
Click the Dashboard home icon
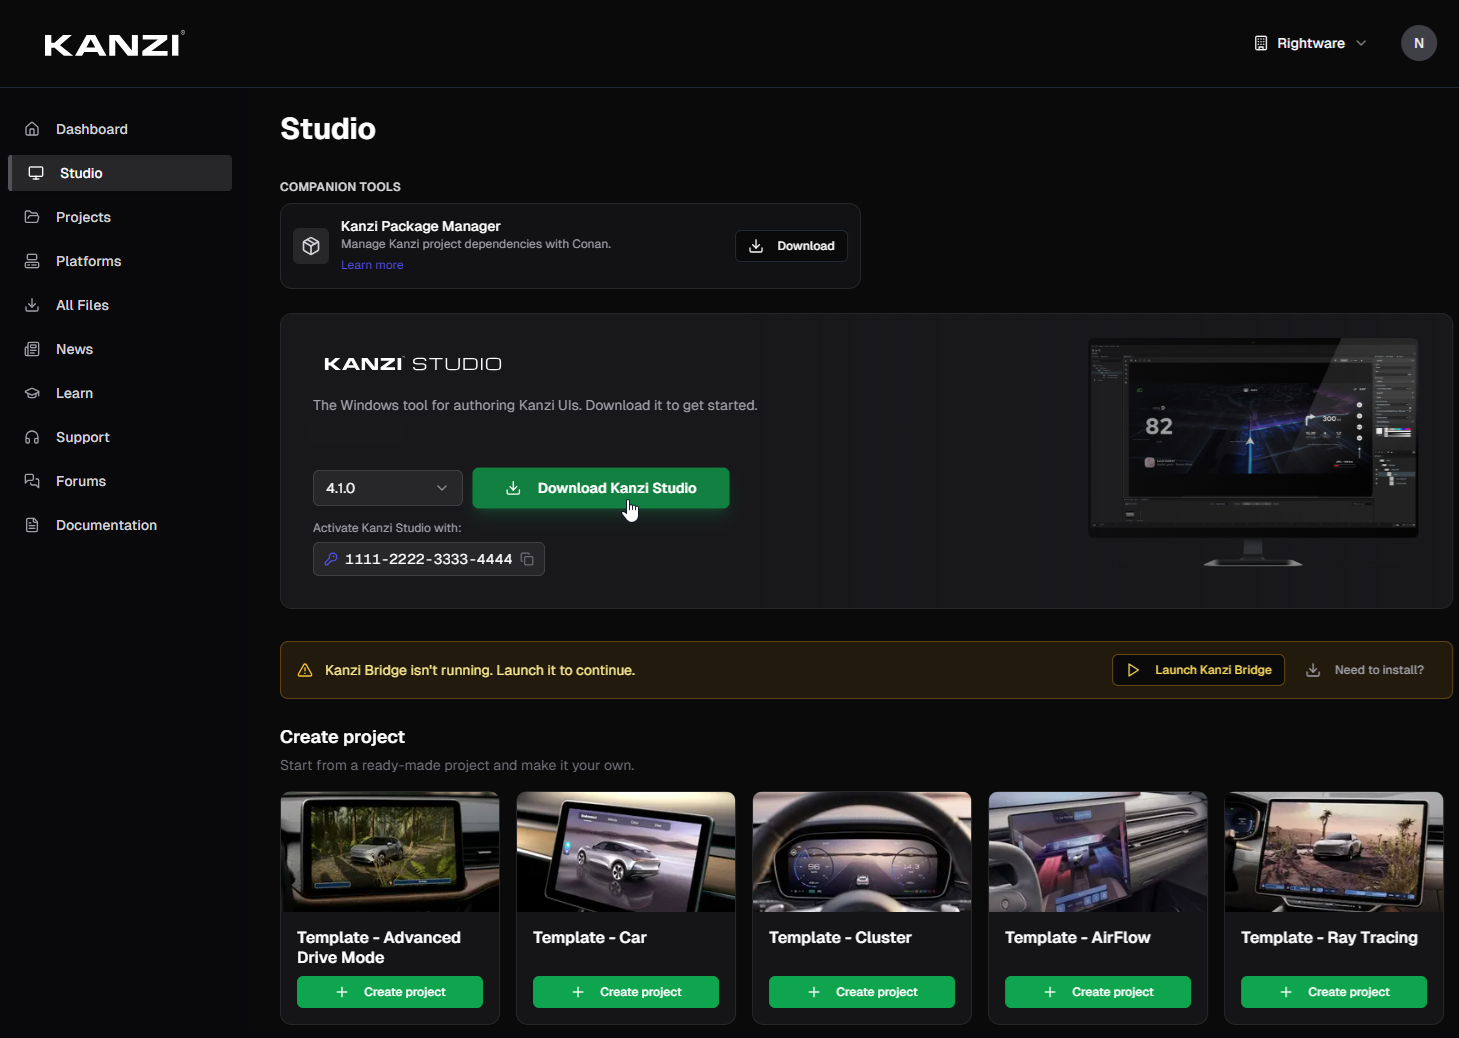pos(32,129)
